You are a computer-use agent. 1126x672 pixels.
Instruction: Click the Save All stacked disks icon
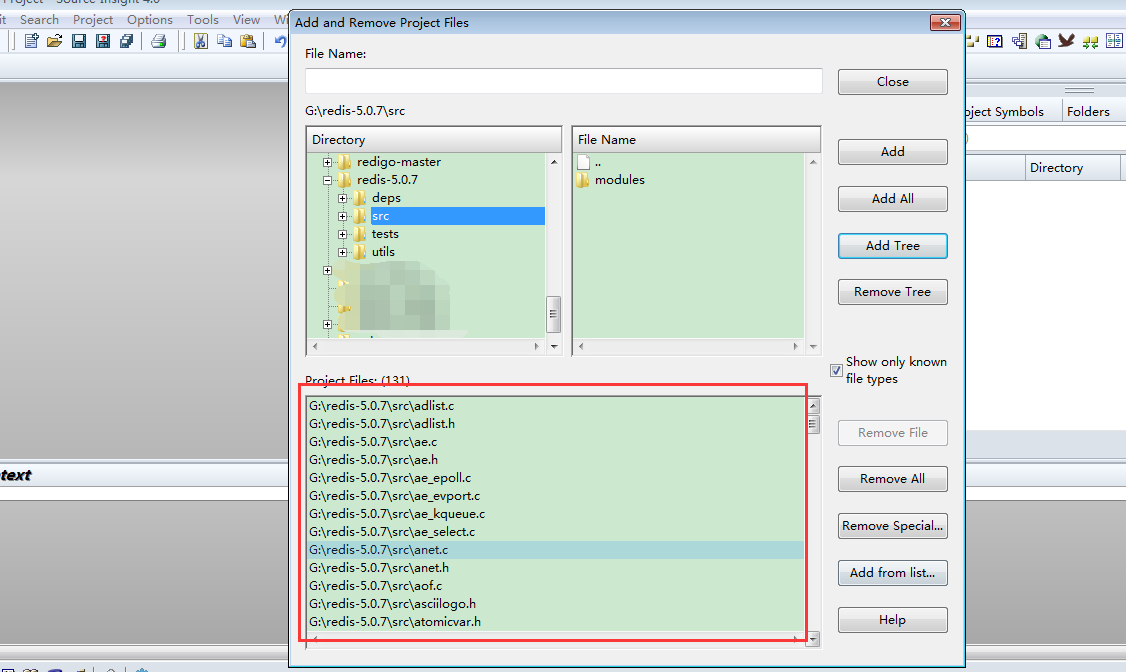pos(126,41)
